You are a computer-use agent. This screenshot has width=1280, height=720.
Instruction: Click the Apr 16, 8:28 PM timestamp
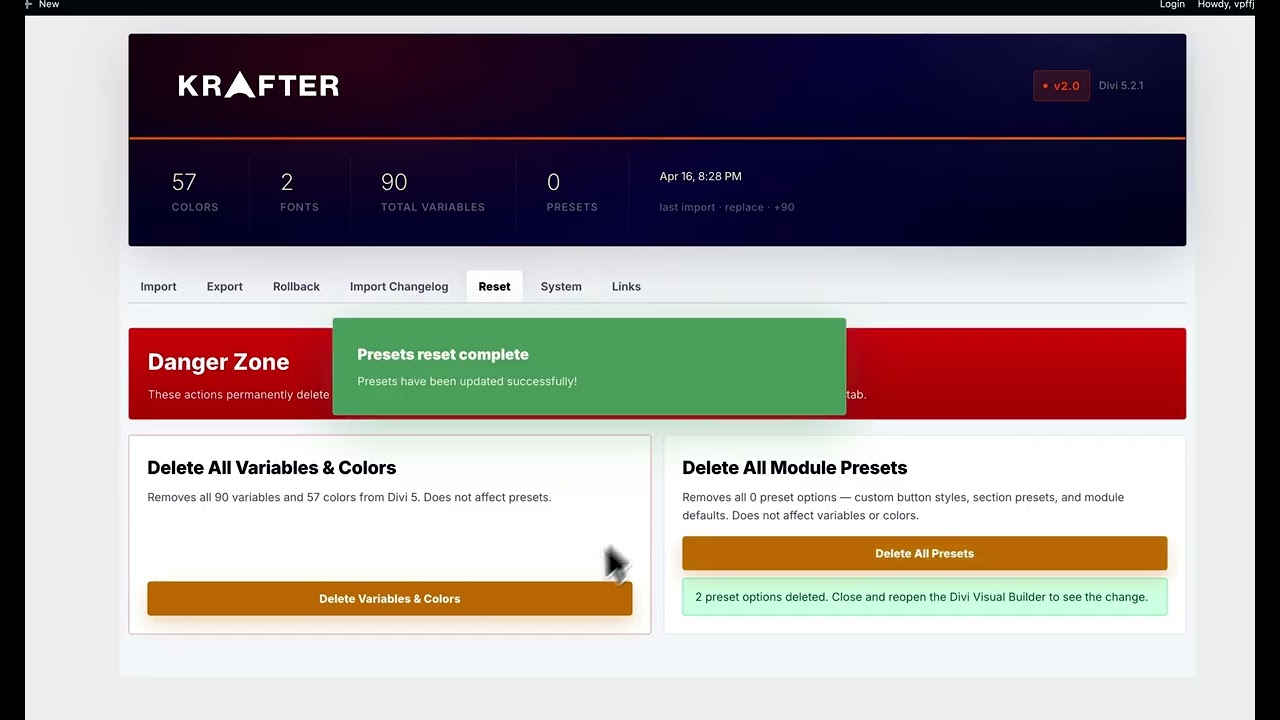point(700,176)
